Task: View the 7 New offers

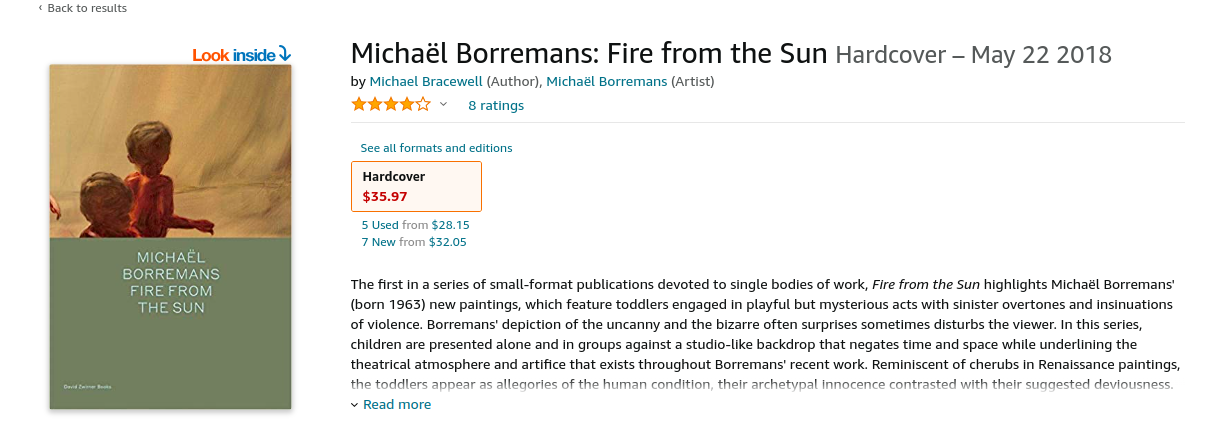Action: point(379,242)
